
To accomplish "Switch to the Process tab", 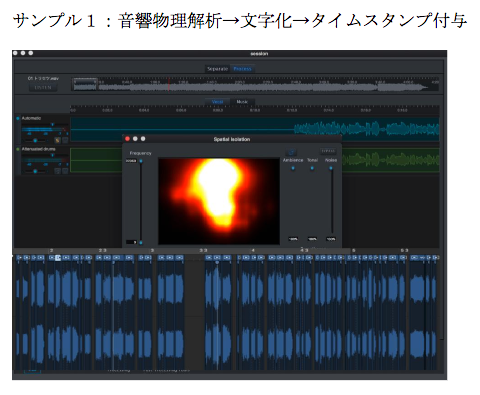I will click(x=242, y=69).
